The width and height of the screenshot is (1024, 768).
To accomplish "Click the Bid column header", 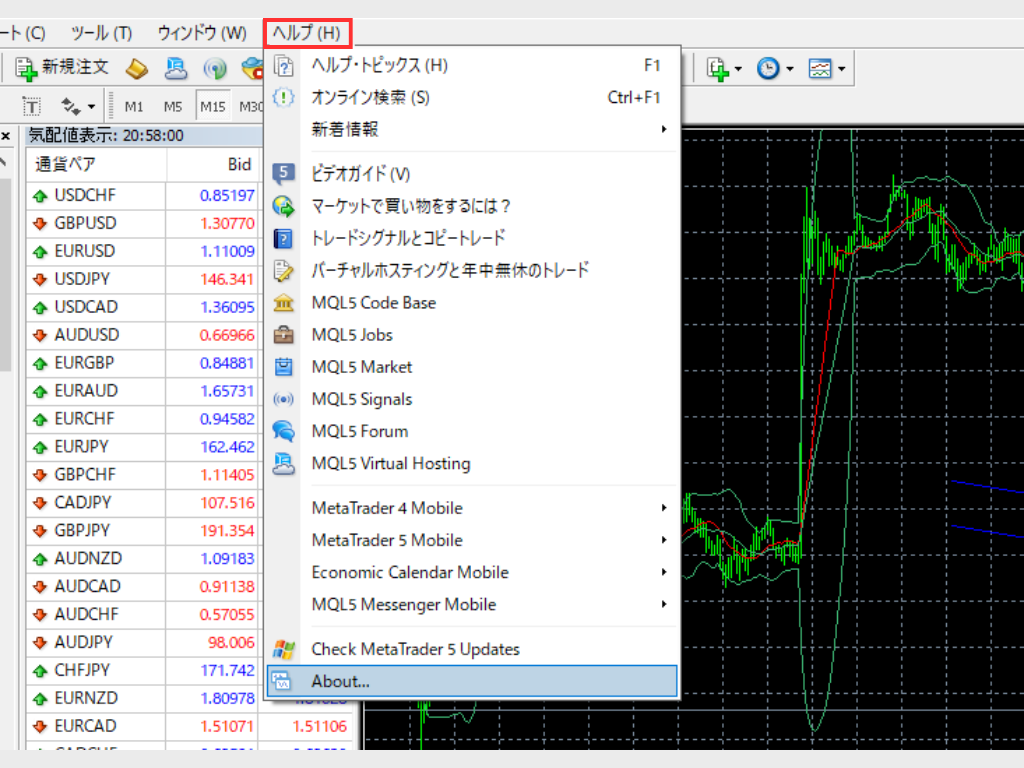I will (x=212, y=165).
